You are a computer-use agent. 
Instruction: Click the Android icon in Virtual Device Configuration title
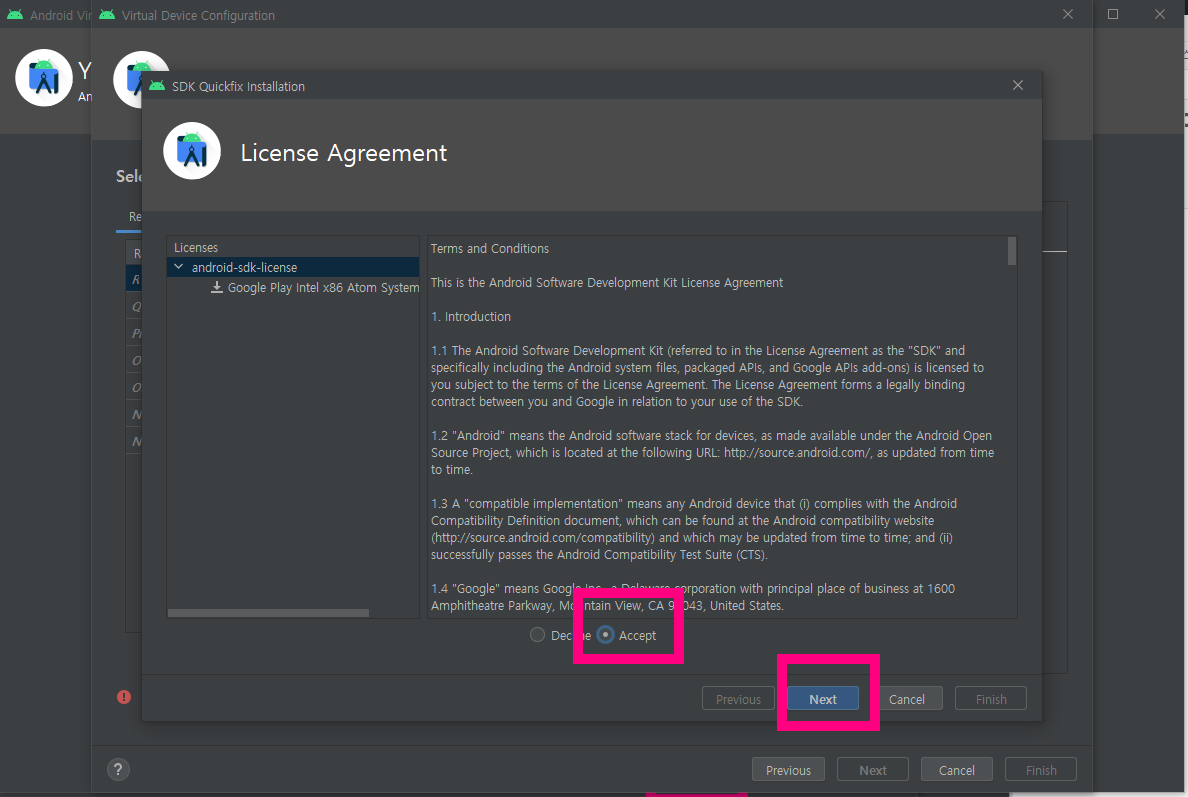coord(107,14)
